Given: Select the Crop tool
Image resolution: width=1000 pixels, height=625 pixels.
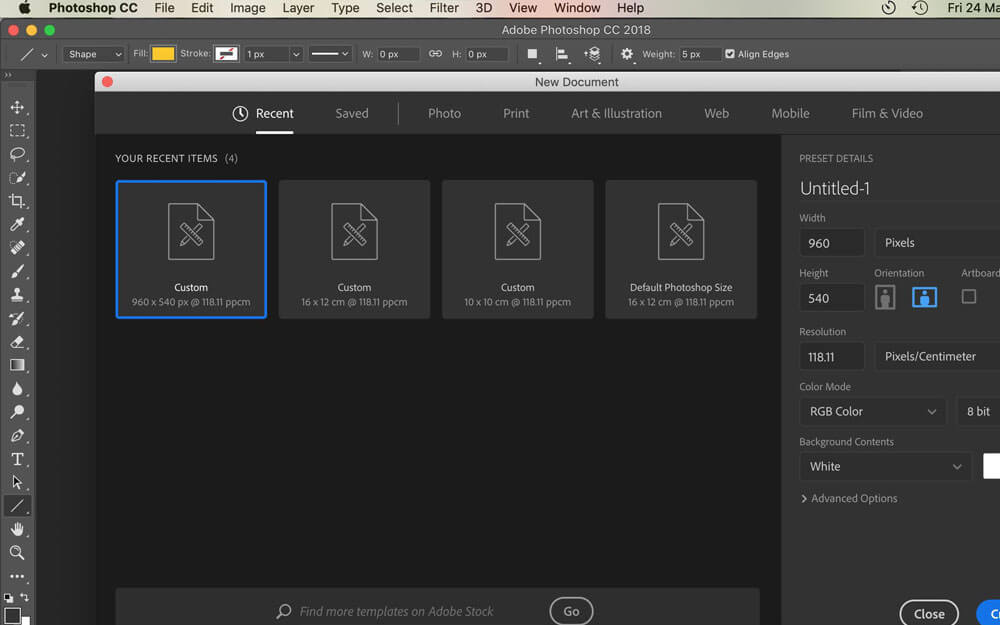Looking at the screenshot, I should [x=17, y=202].
